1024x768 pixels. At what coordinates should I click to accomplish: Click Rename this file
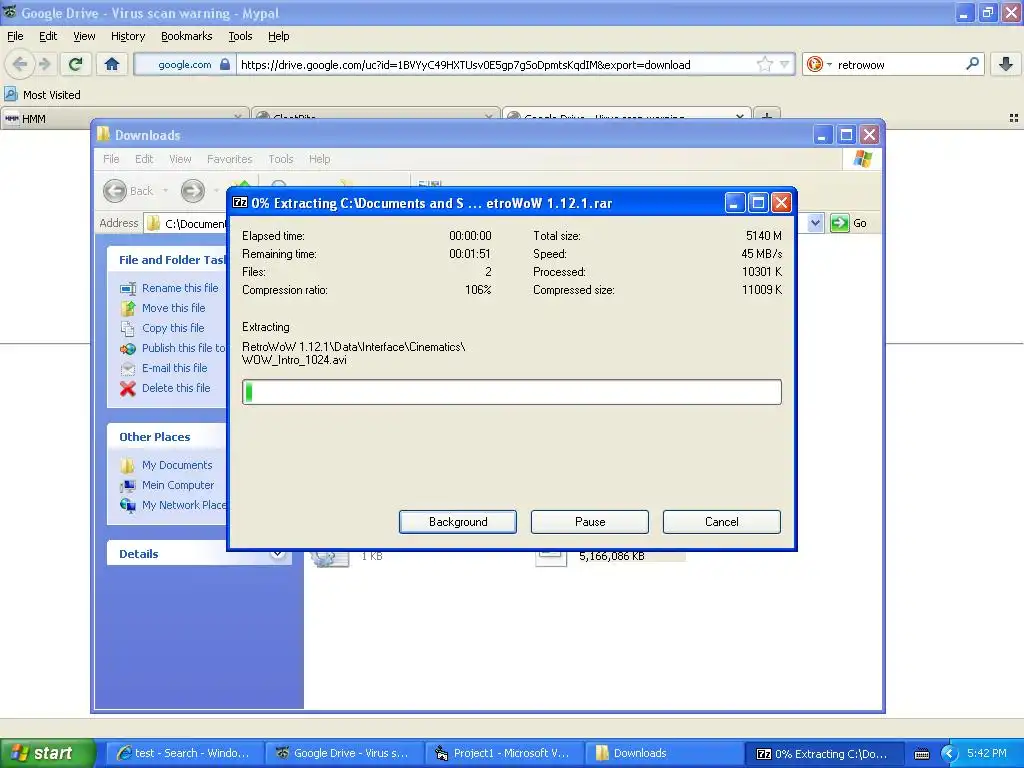click(x=180, y=288)
